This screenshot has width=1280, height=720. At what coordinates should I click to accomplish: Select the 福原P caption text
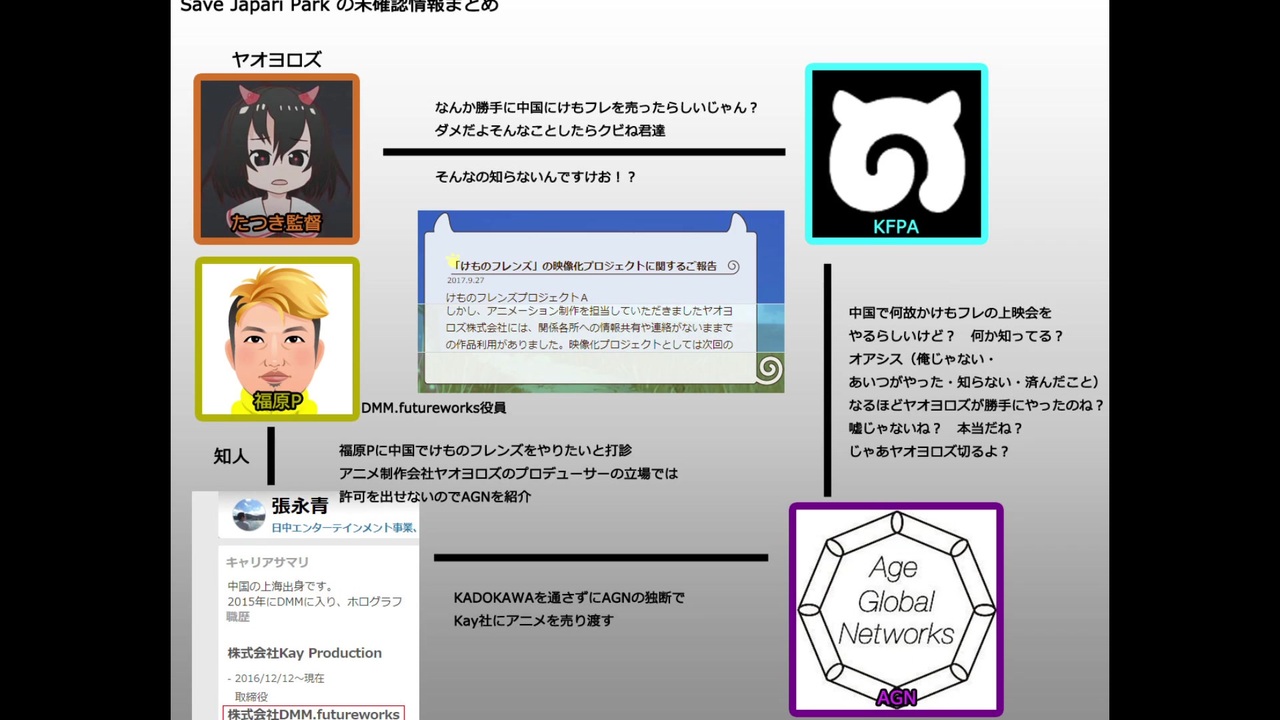pyautogui.click(x=277, y=401)
